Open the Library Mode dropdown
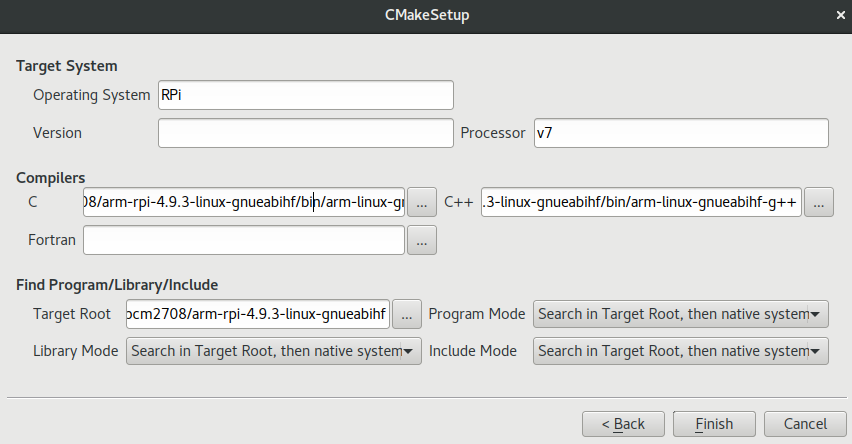Image resolution: width=852 pixels, height=444 pixels. click(x=274, y=351)
